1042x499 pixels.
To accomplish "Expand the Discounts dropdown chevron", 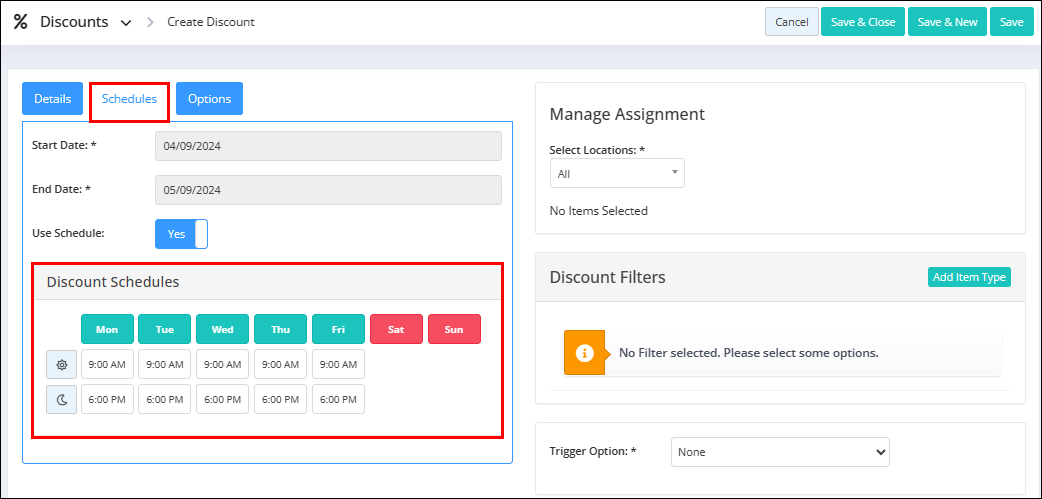I will 126,23.
